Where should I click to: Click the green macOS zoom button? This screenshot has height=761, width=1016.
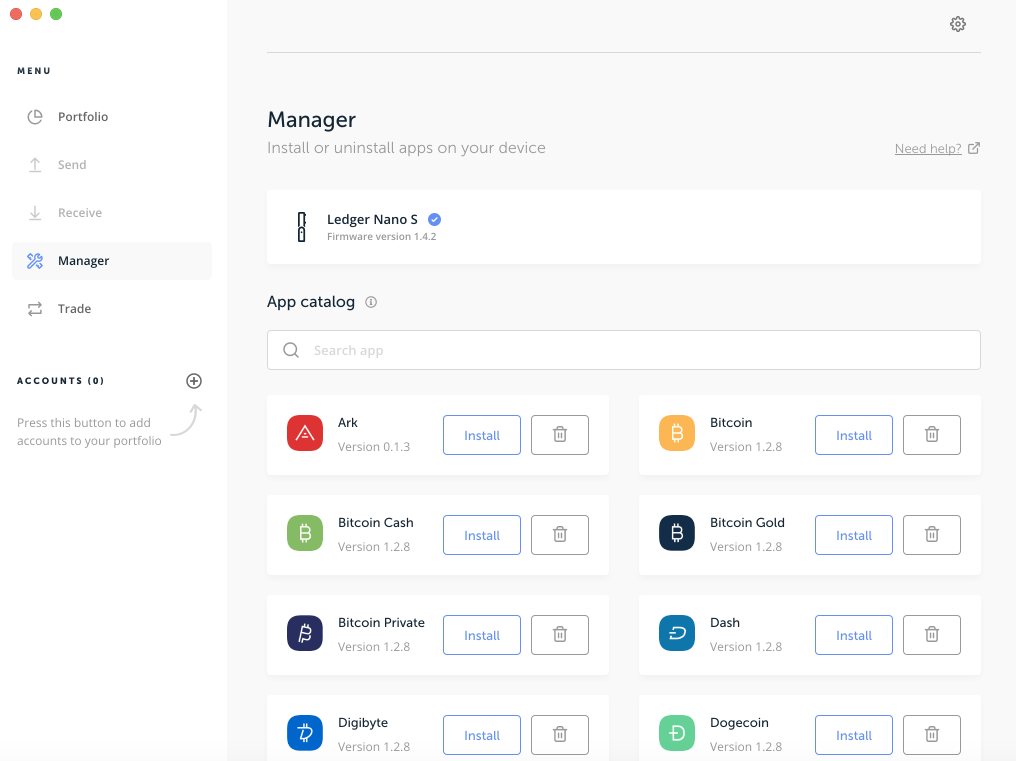tap(56, 14)
